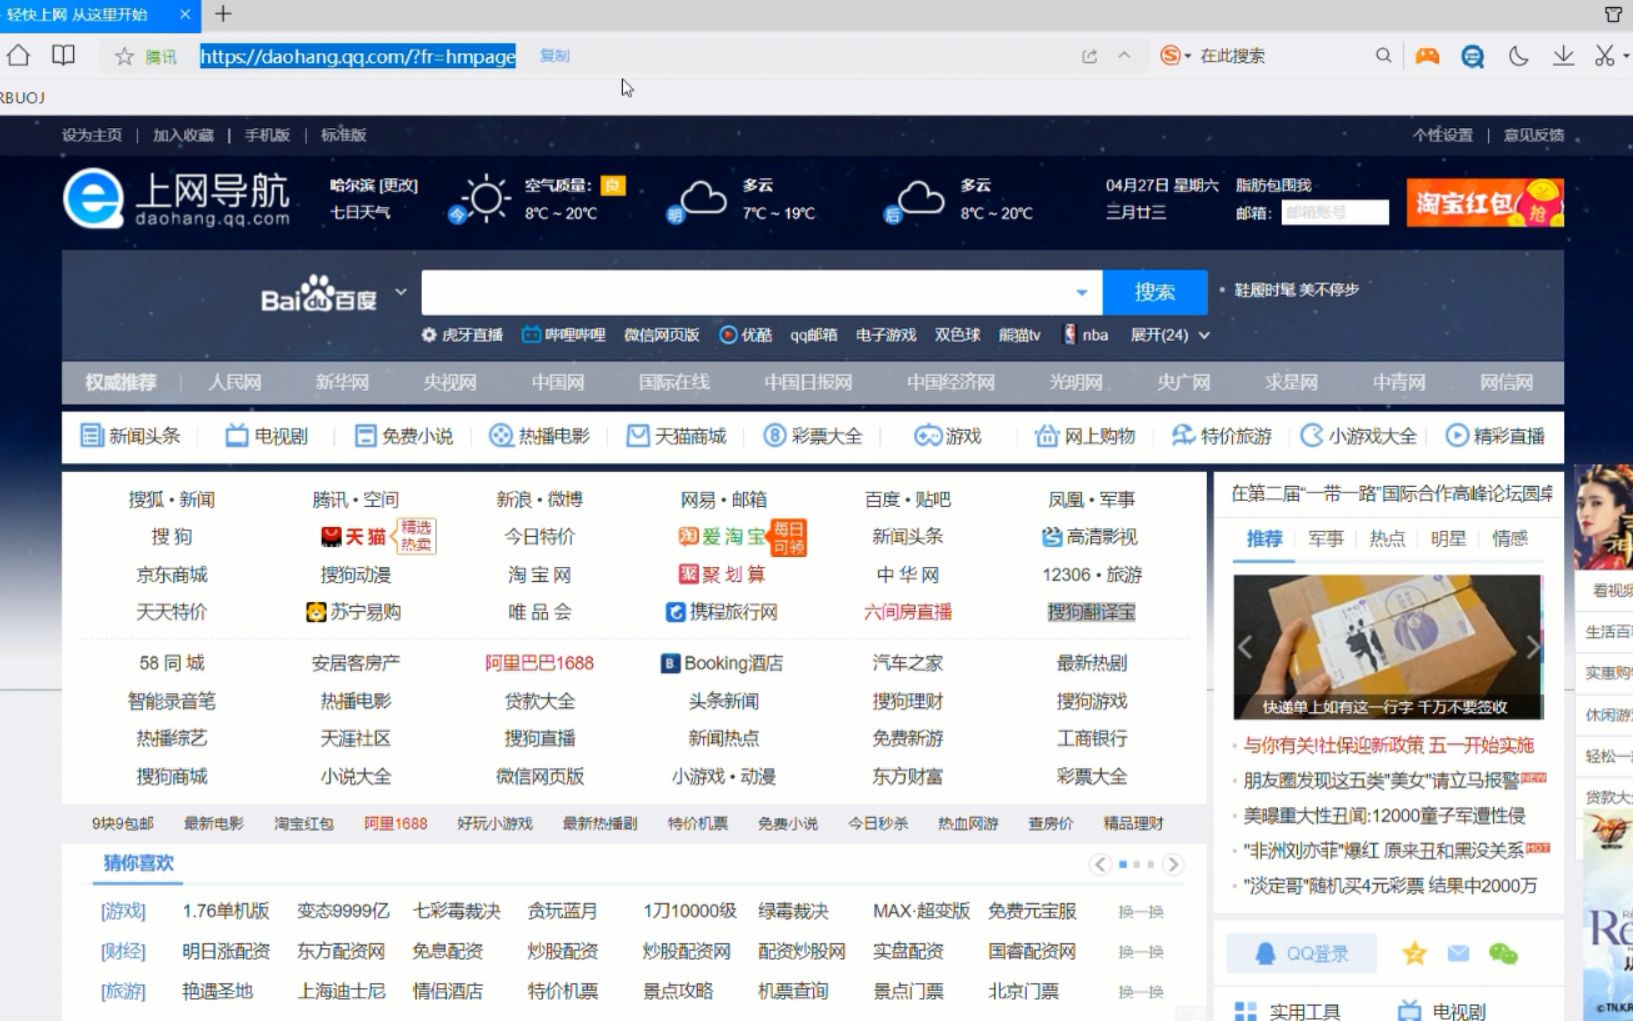Image resolution: width=1633 pixels, height=1021 pixels.
Task: Show next news slideshow image
Action: 1531,647
